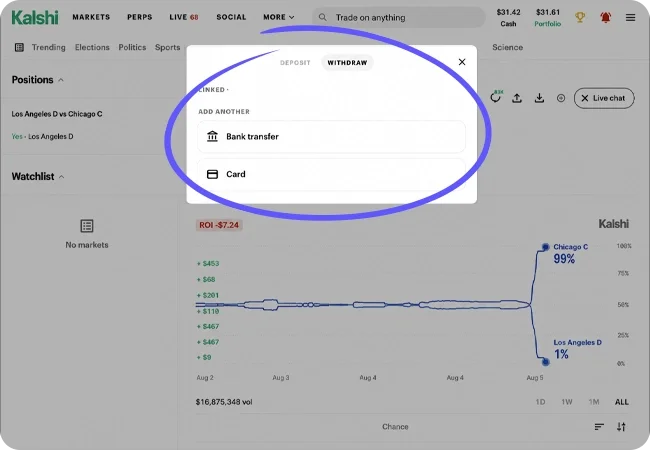Switch to the Deposit tab
Screen dimensions: 650x450
pos(295,63)
